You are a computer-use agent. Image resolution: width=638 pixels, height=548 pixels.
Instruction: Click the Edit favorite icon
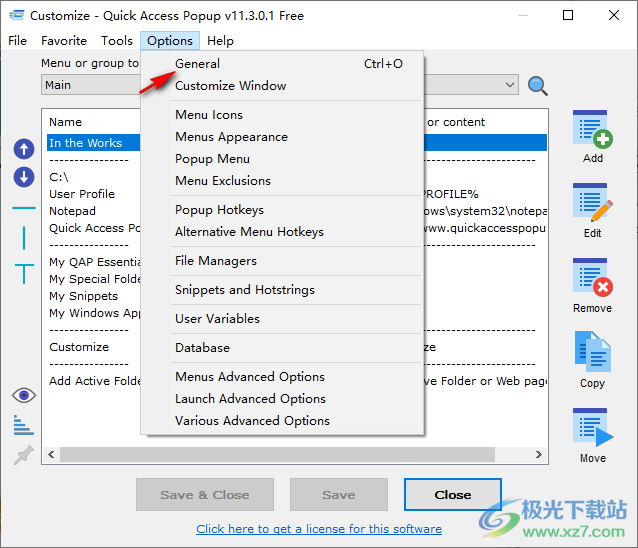point(592,203)
